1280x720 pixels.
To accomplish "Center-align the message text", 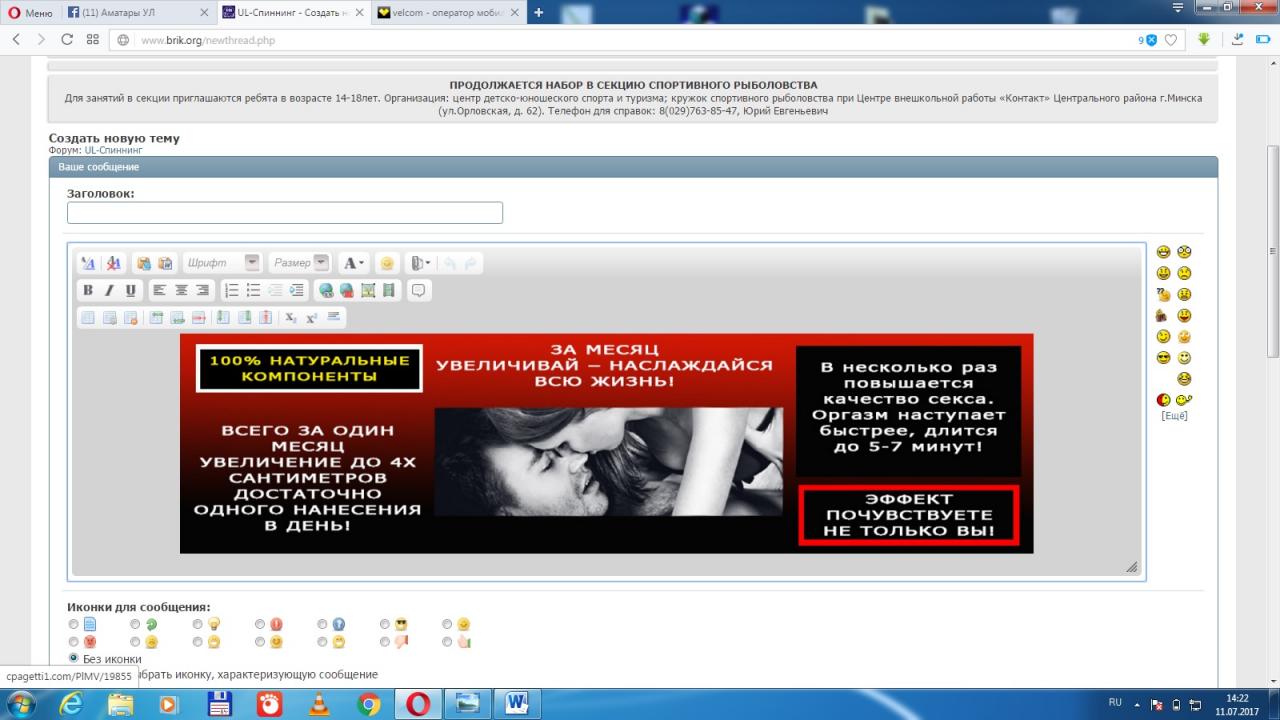I will point(181,290).
